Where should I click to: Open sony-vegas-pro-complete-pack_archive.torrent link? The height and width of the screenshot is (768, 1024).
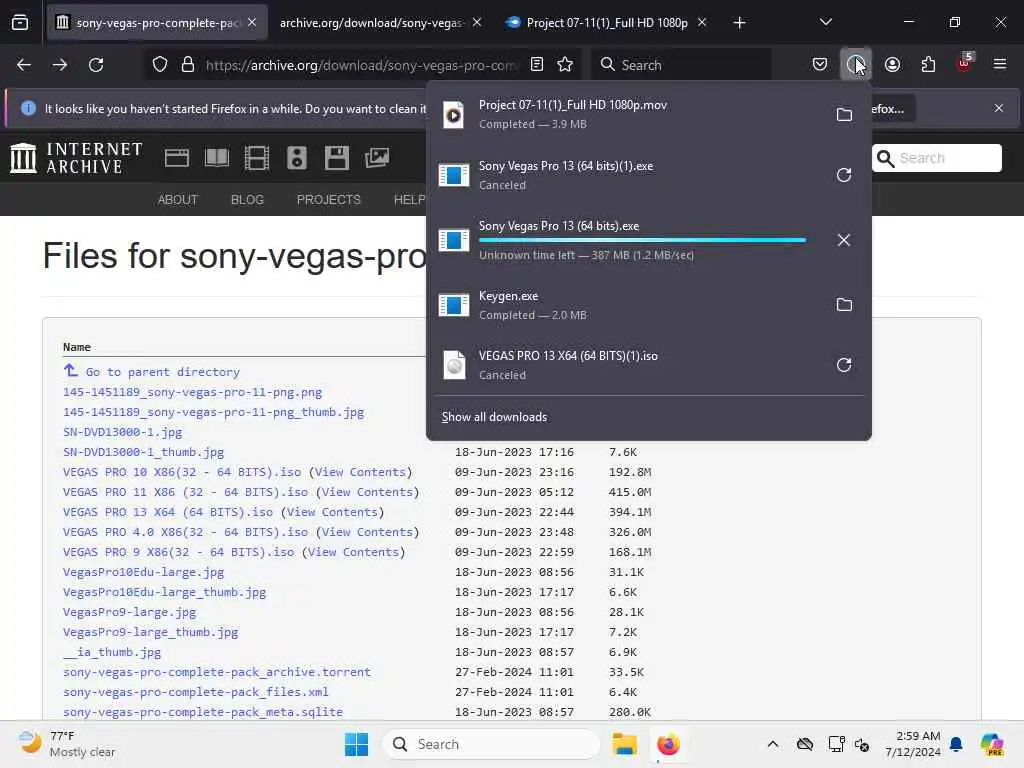click(x=217, y=672)
